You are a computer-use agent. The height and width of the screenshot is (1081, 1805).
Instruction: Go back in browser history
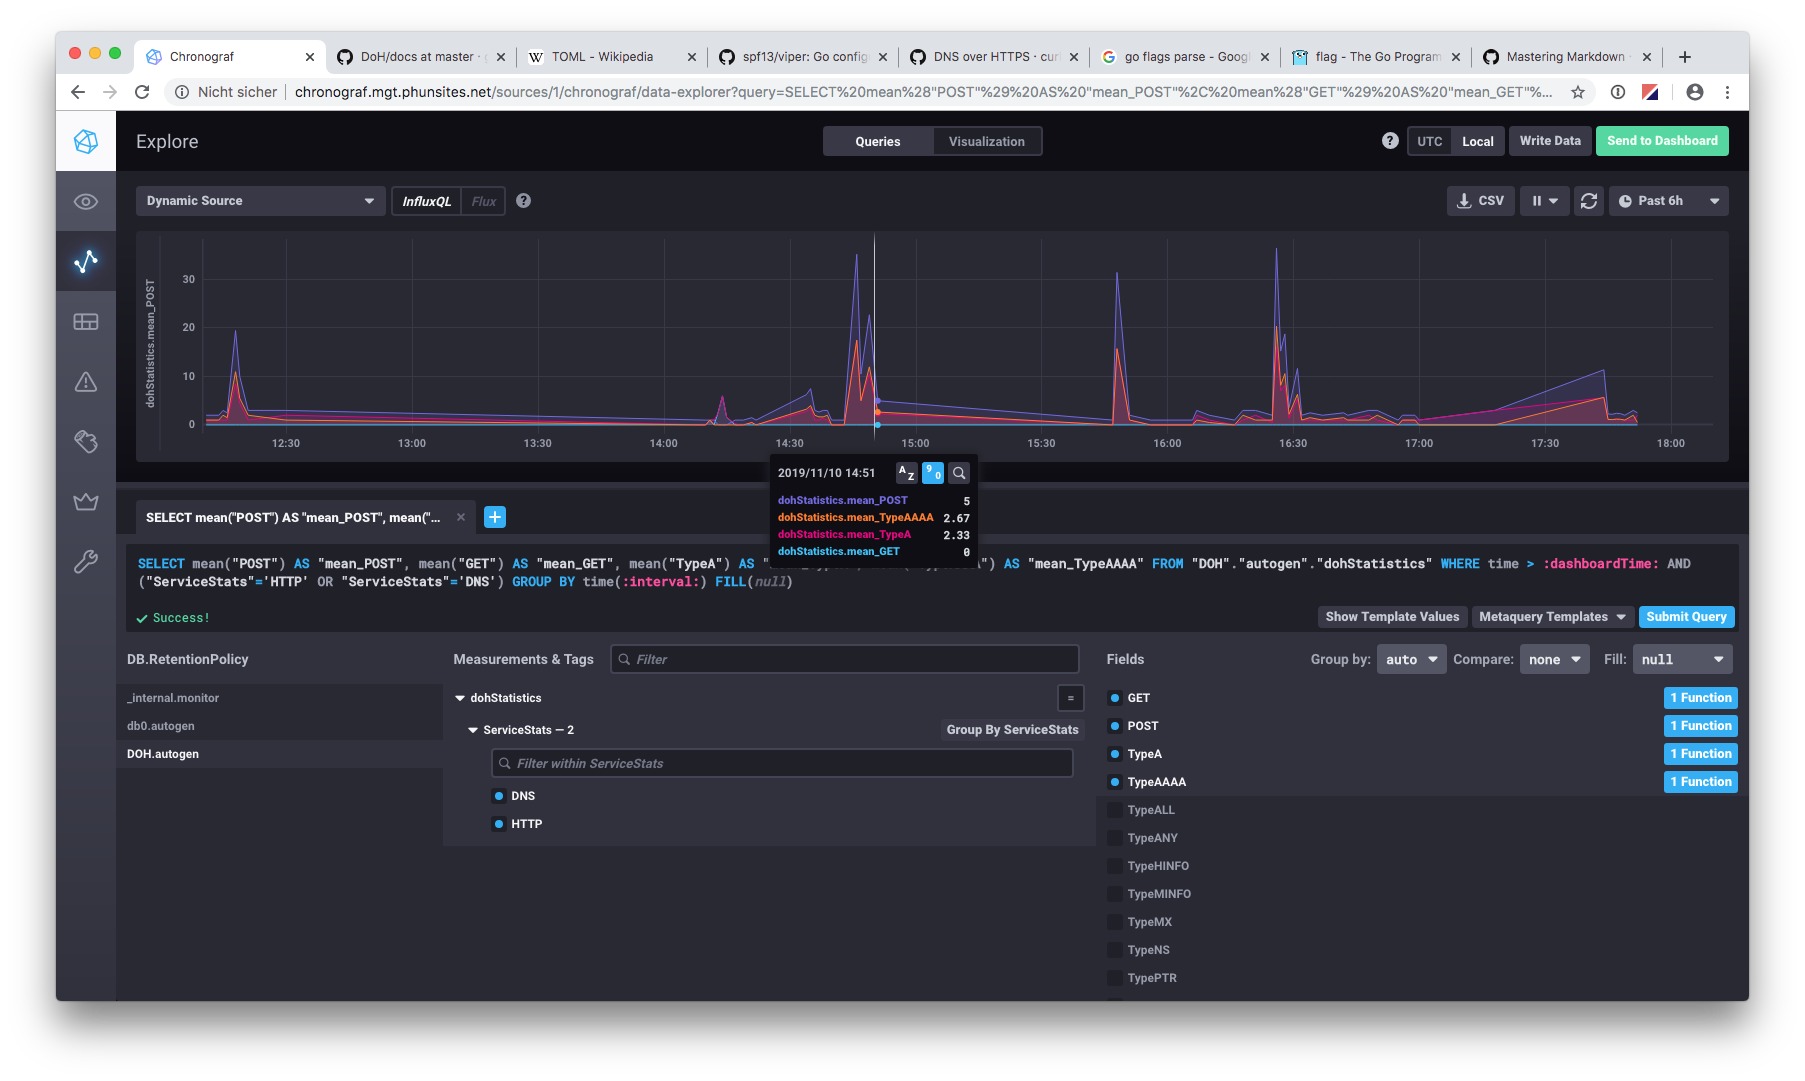[78, 92]
